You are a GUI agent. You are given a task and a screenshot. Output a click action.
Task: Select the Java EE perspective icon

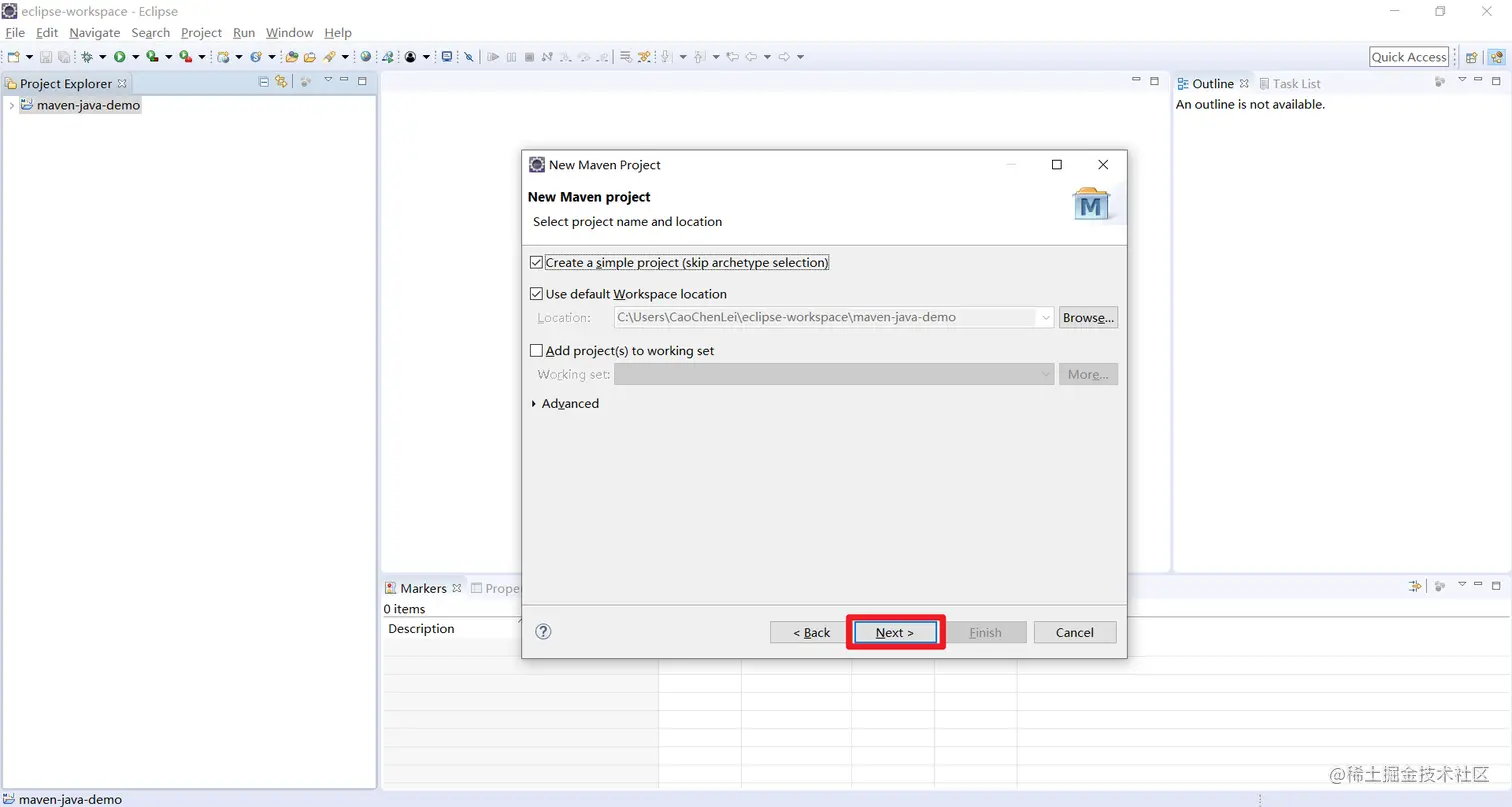[x=1496, y=57]
